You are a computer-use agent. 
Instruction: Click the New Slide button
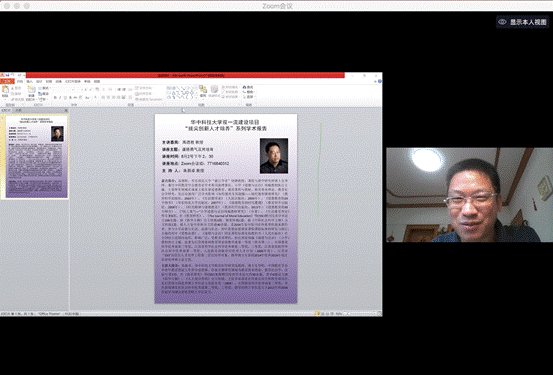coord(31,93)
